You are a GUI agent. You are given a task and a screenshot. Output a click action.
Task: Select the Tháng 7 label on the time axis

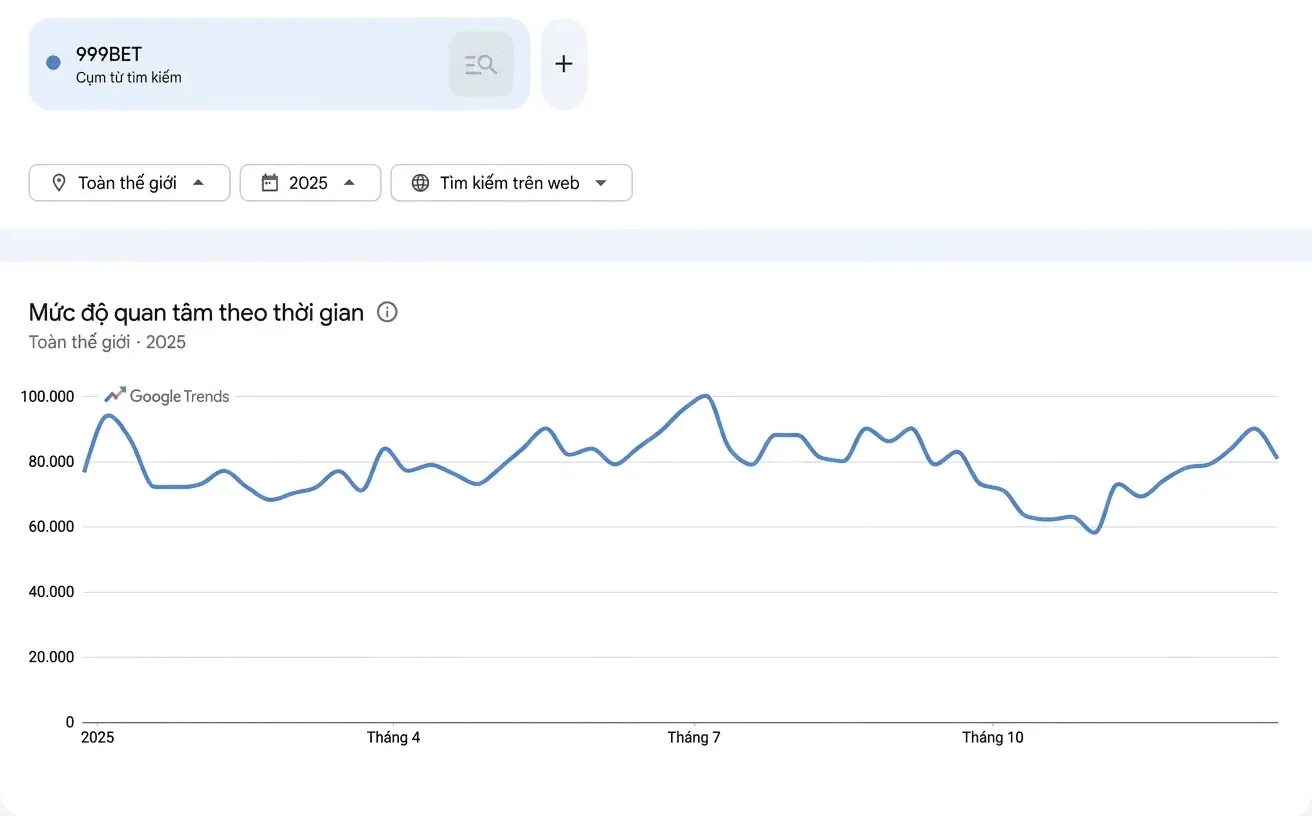(694, 738)
